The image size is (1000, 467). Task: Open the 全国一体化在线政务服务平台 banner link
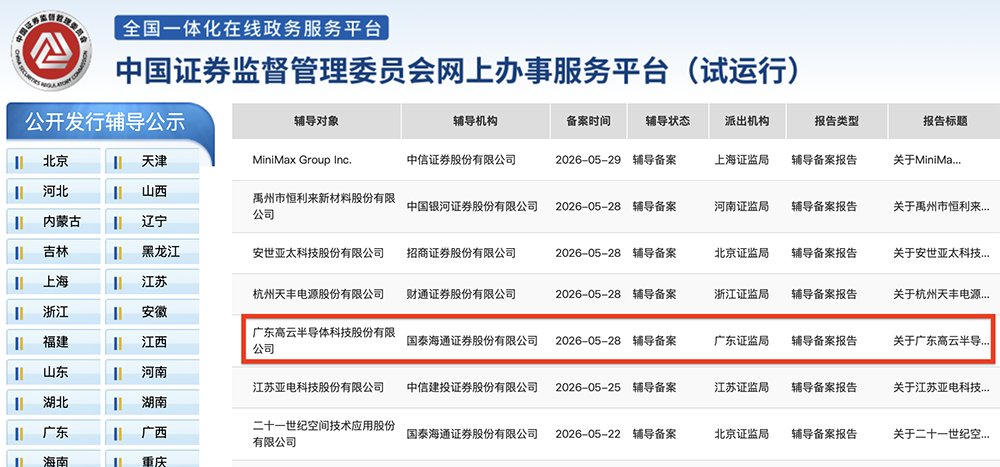[x=251, y=27]
